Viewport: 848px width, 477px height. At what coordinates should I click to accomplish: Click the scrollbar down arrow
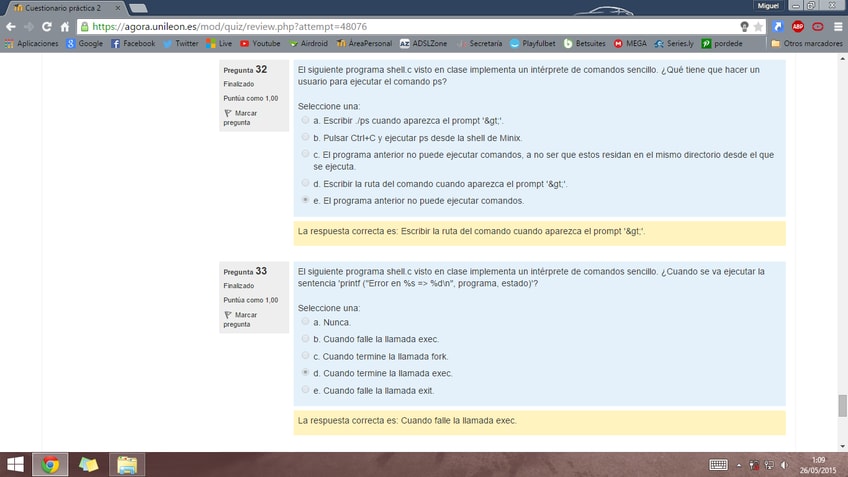(843, 447)
